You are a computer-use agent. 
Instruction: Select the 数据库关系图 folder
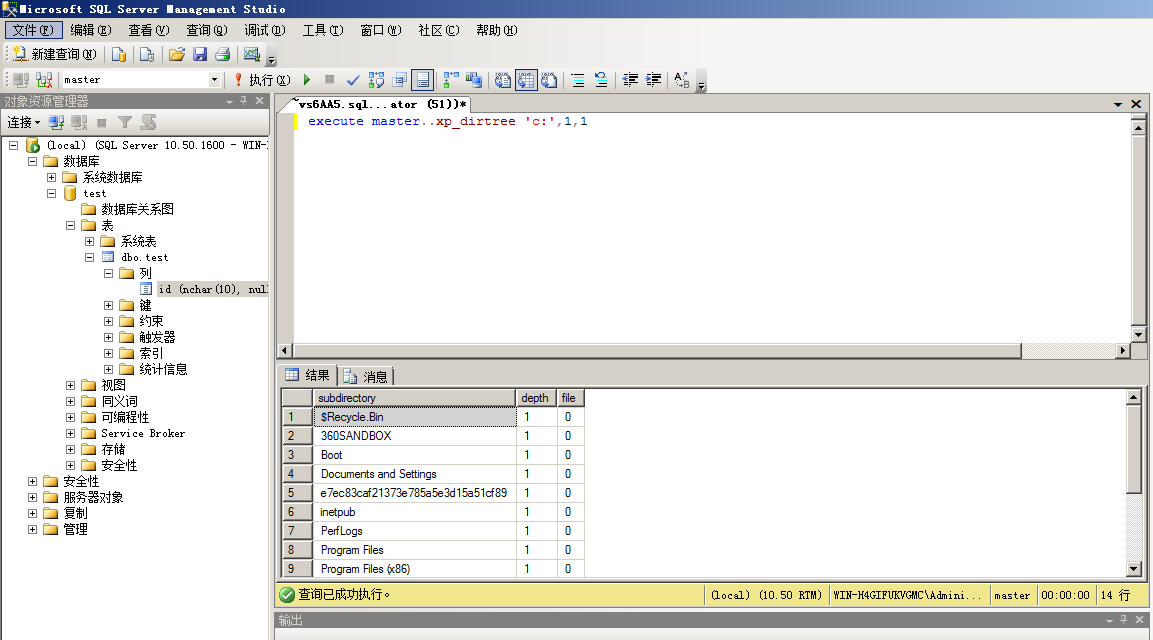coord(138,210)
